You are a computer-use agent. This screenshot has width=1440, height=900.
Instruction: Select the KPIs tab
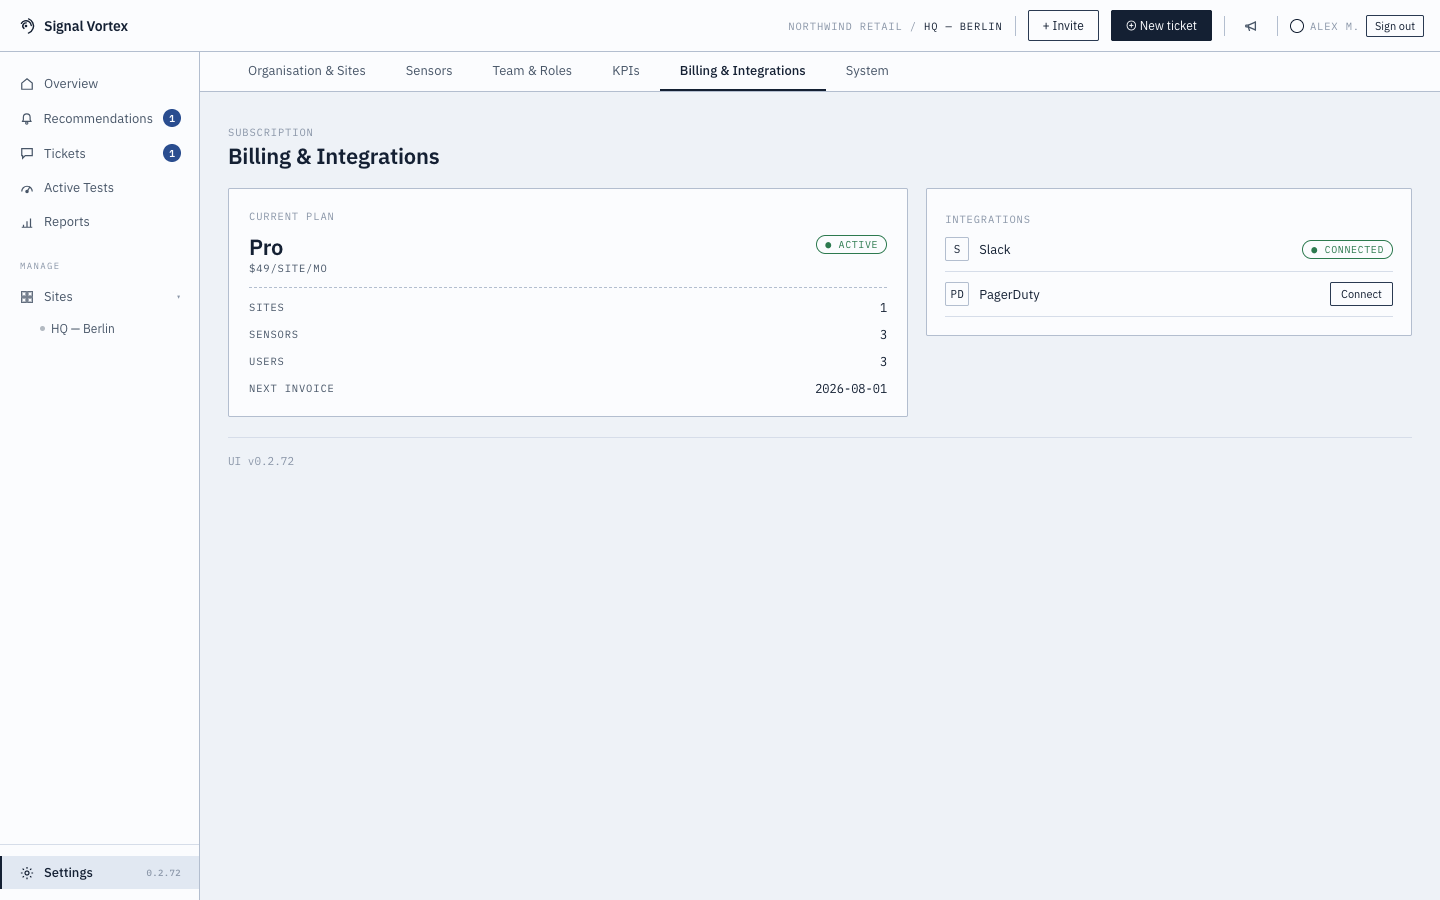click(x=626, y=71)
